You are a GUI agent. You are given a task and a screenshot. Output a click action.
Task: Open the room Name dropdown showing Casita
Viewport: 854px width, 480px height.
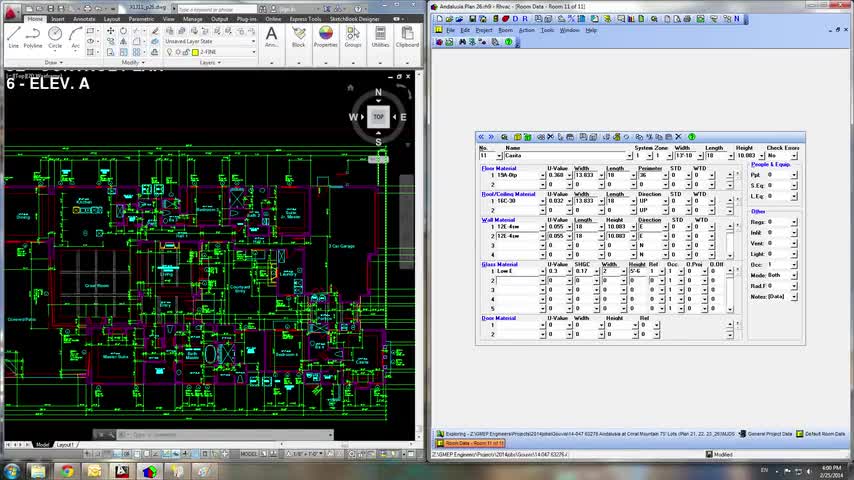coord(630,156)
